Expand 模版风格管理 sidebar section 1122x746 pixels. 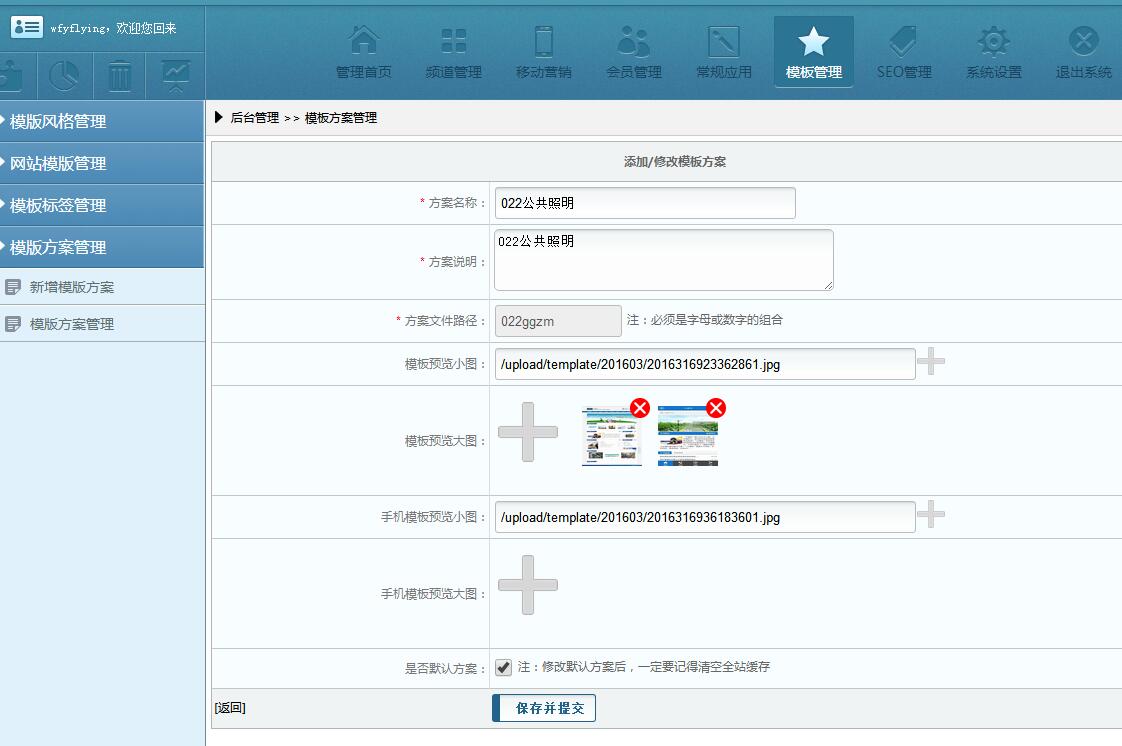102,121
